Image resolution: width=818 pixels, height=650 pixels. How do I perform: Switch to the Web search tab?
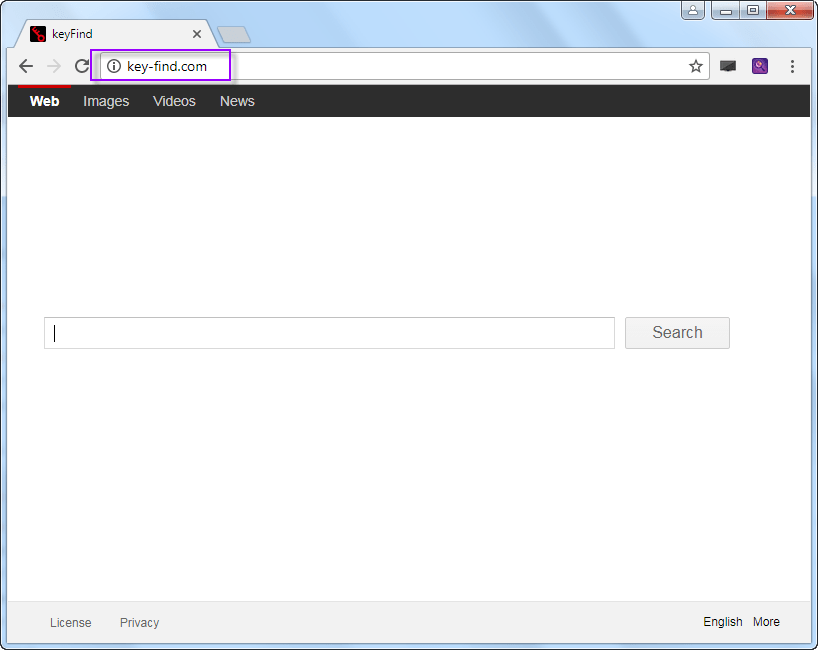[44, 101]
